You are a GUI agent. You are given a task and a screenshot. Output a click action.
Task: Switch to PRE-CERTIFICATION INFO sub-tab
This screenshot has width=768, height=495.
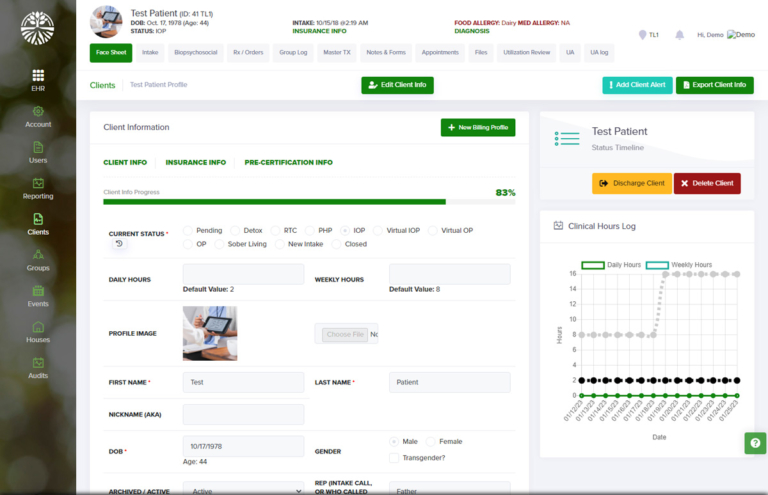point(288,163)
